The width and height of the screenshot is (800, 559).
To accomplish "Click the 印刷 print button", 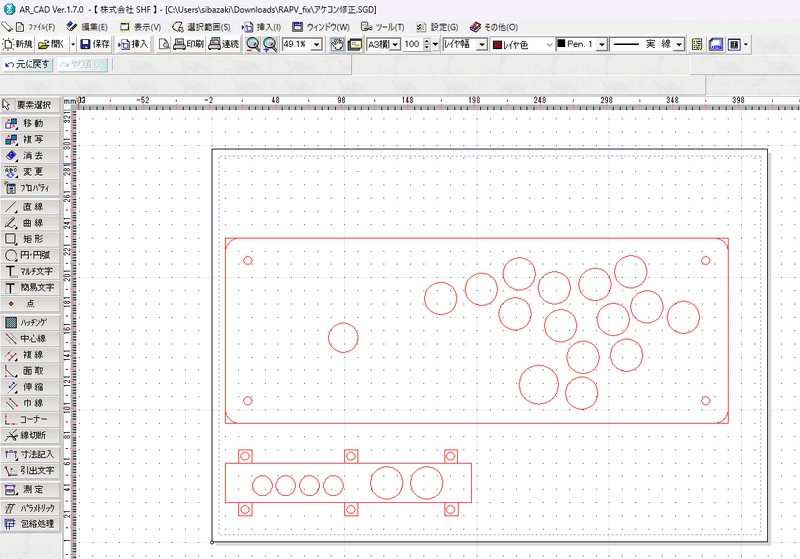I will pyautogui.click(x=188, y=44).
